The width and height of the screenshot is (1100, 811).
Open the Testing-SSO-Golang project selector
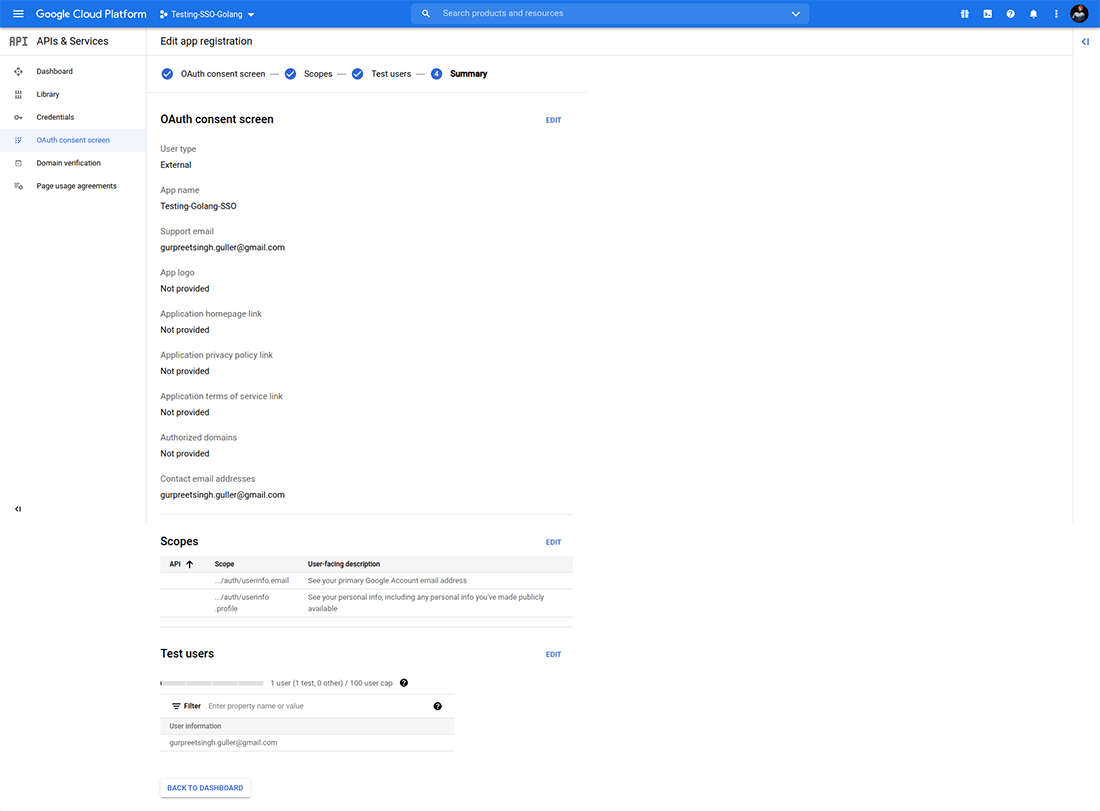[207, 14]
